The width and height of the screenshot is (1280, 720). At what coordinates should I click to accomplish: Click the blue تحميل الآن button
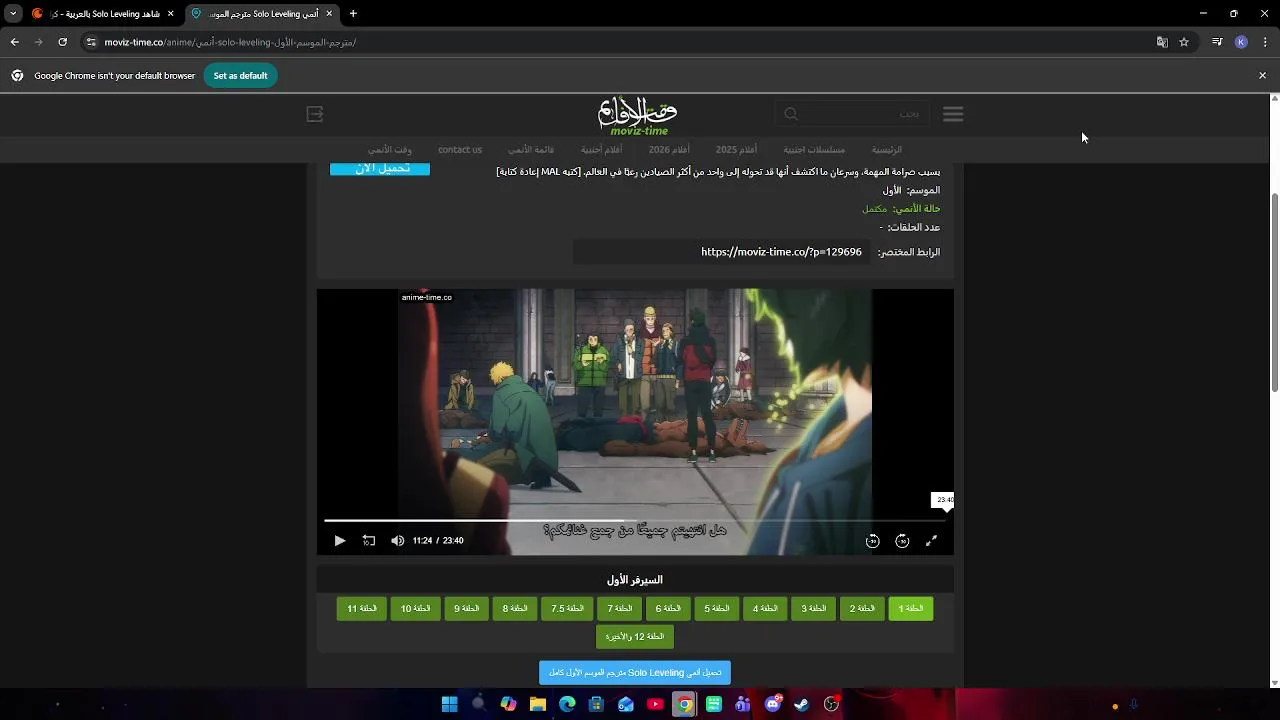[x=380, y=168]
